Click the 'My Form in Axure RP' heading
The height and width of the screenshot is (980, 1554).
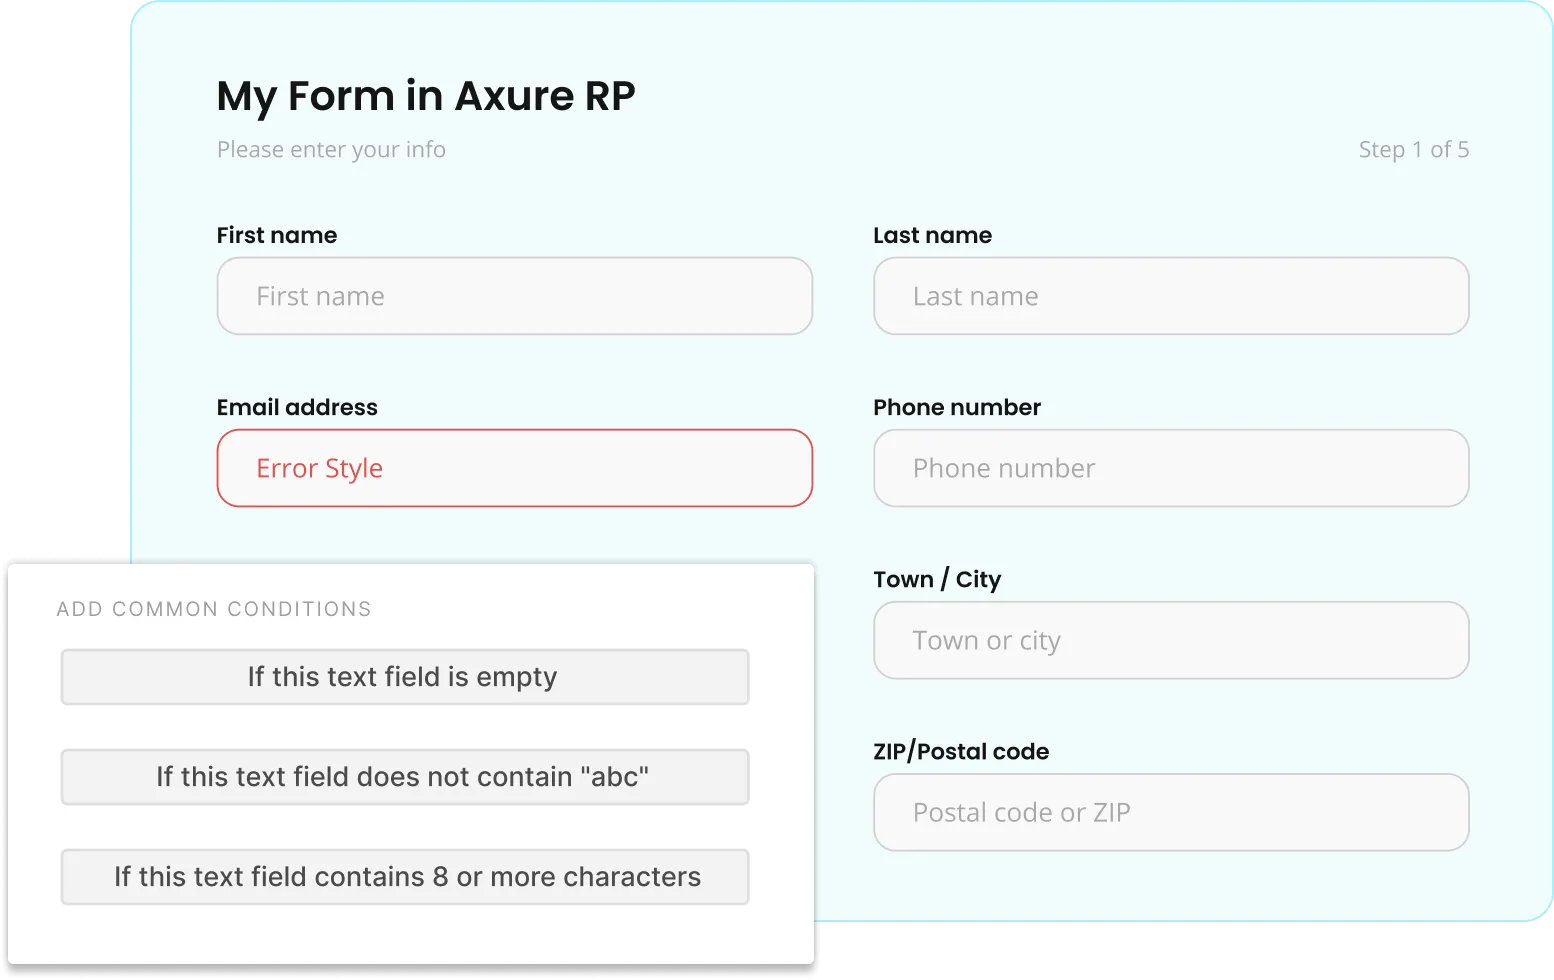pyautogui.click(x=426, y=96)
